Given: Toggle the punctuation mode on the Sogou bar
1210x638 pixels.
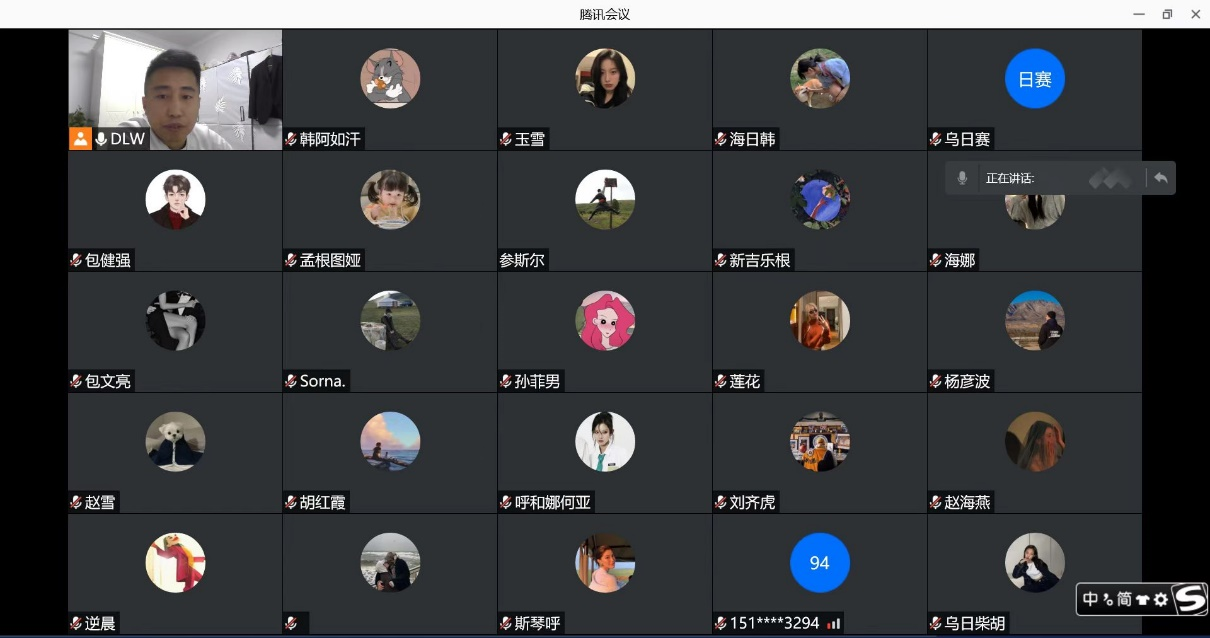Looking at the screenshot, I should [x=1108, y=600].
